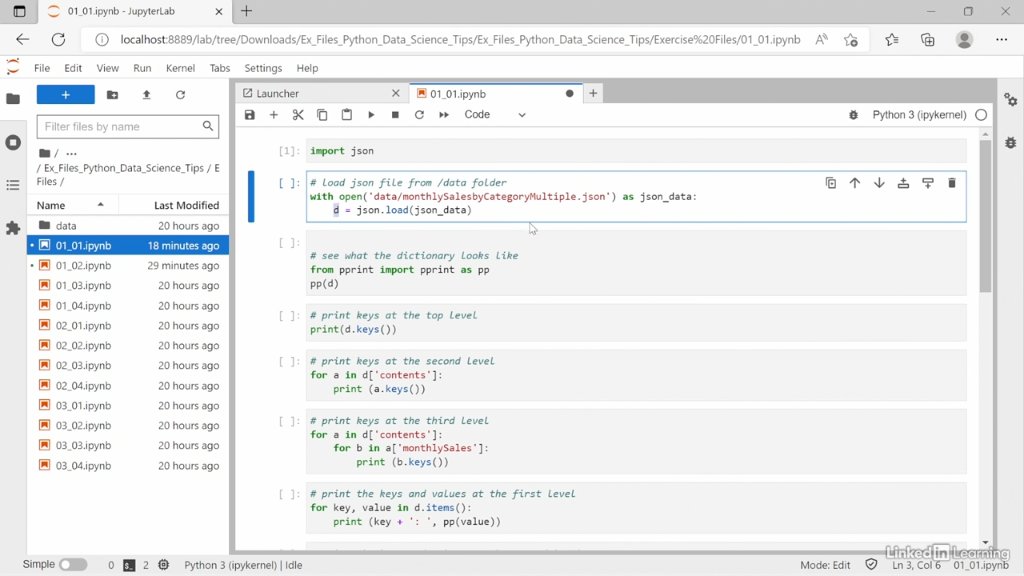
Task: Open debugger panel on right sidebar
Action: pyautogui.click(x=1010, y=142)
